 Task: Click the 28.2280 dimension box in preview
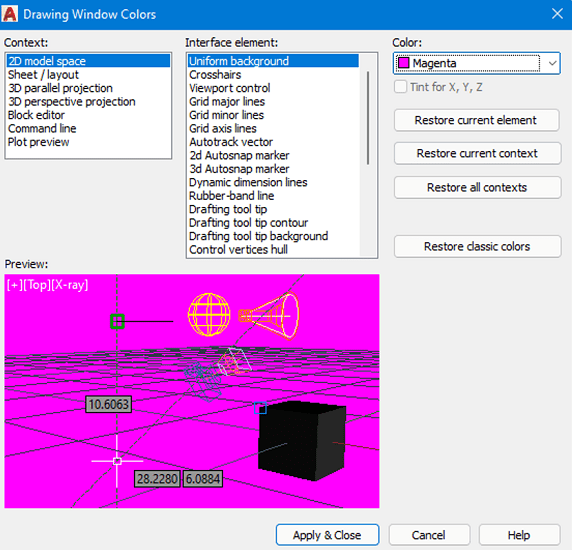157,479
